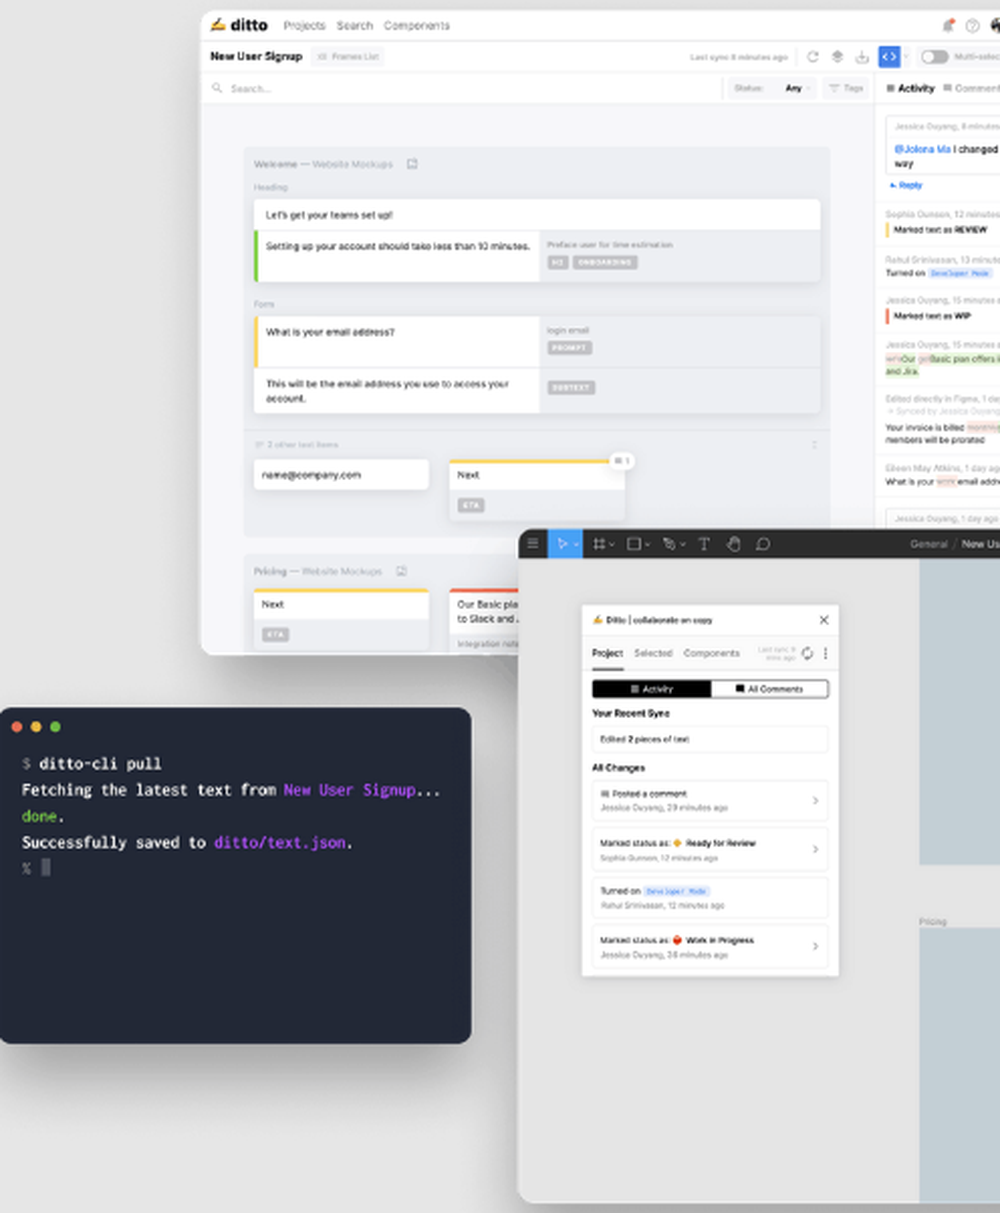Viewport: 1000px width, 1213px height.
Task: Select the Pen tool in Figma toolbar
Action: (668, 543)
